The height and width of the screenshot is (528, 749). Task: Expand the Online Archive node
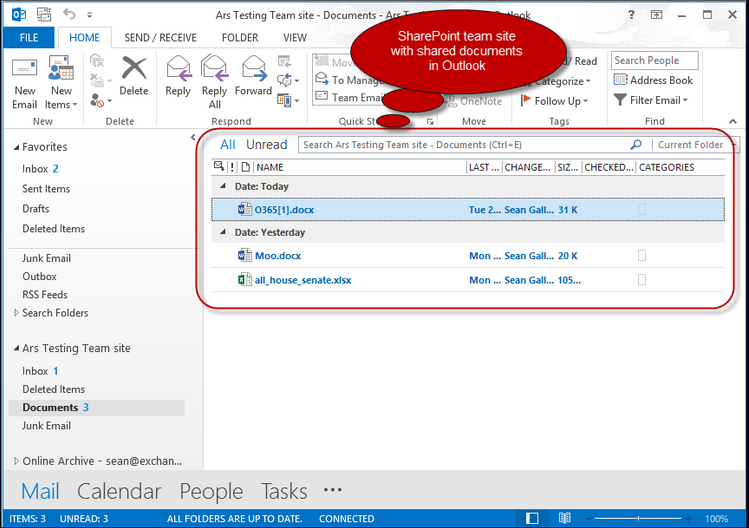(16, 461)
